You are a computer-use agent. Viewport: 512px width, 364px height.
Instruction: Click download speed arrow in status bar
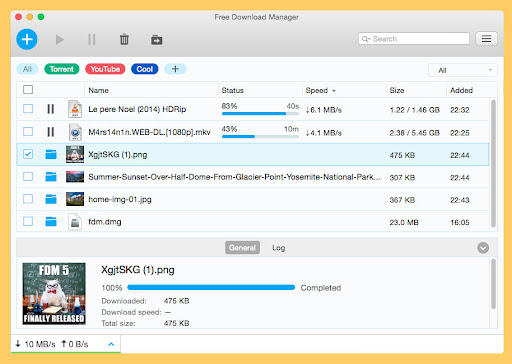[x=18, y=343]
